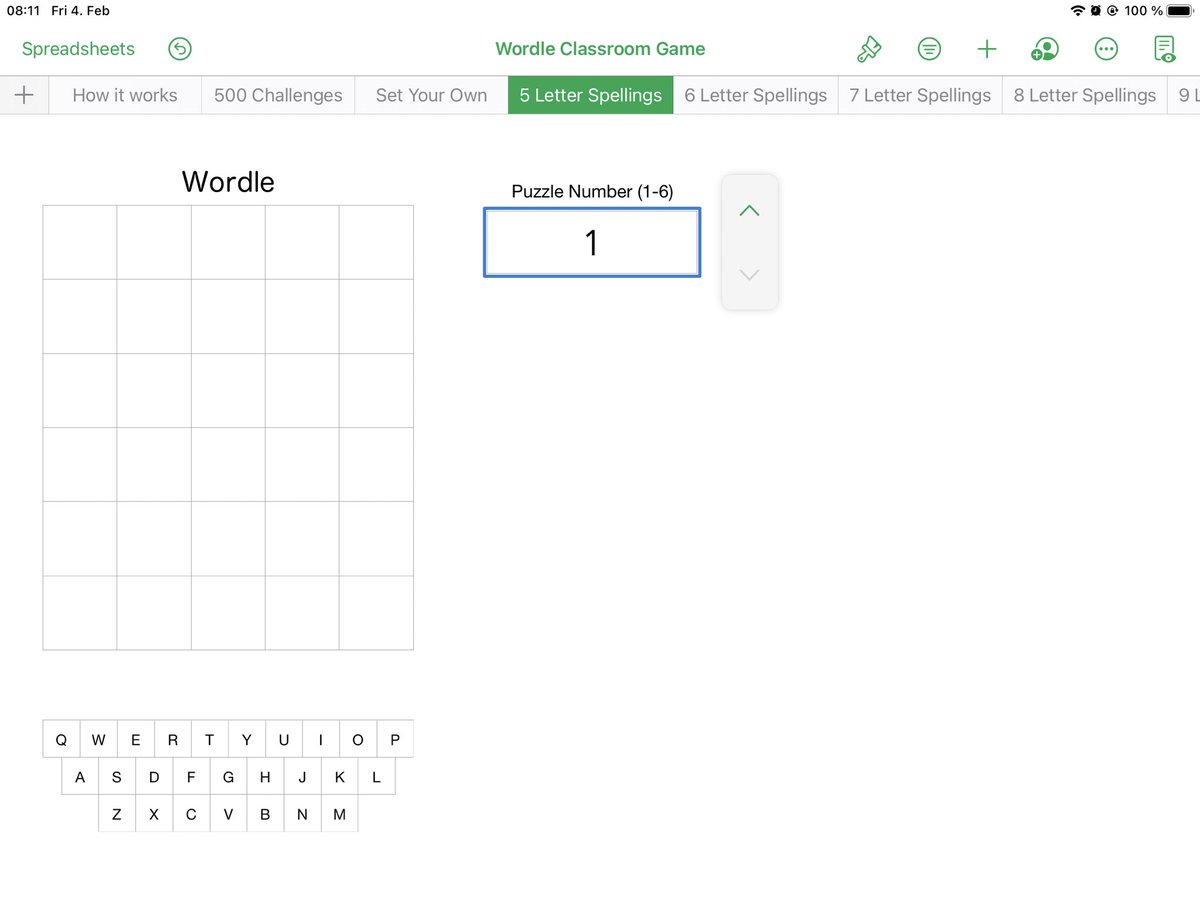Screen dimensions: 1200x900
Task: Tap the J key cell
Action: click(302, 777)
